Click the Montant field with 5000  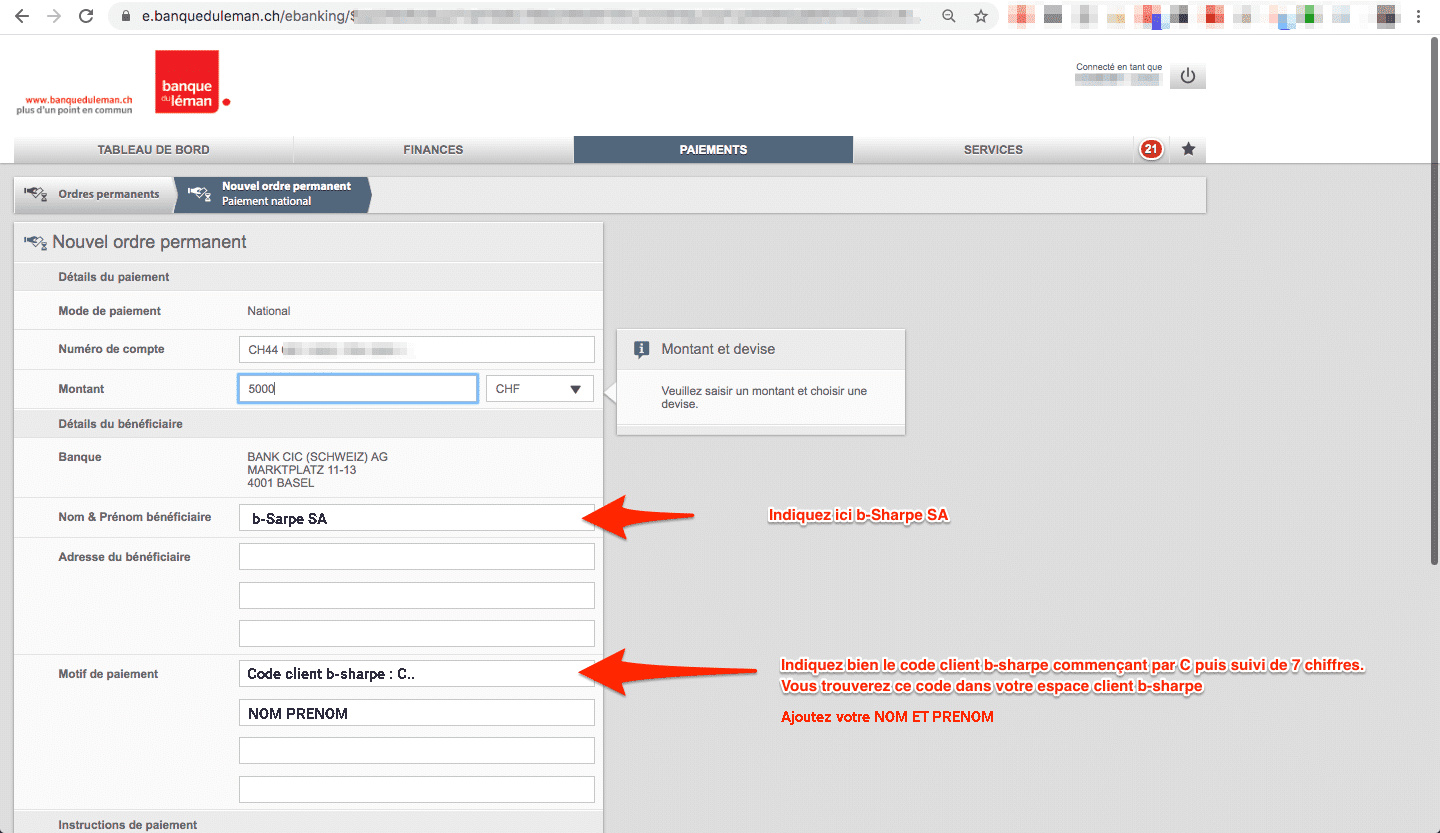(x=358, y=389)
